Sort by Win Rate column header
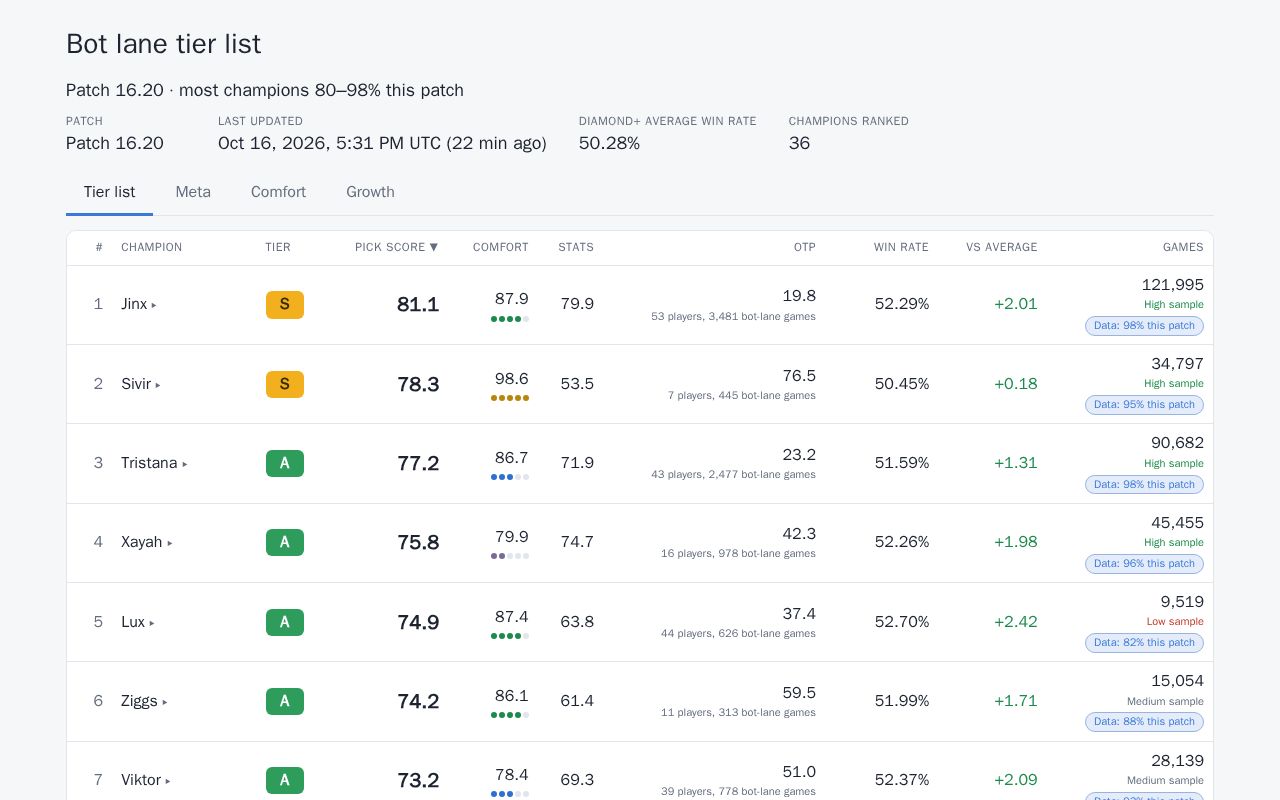The height and width of the screenshot is (800, 1280). pyautogui.click(x=901, y=247)
